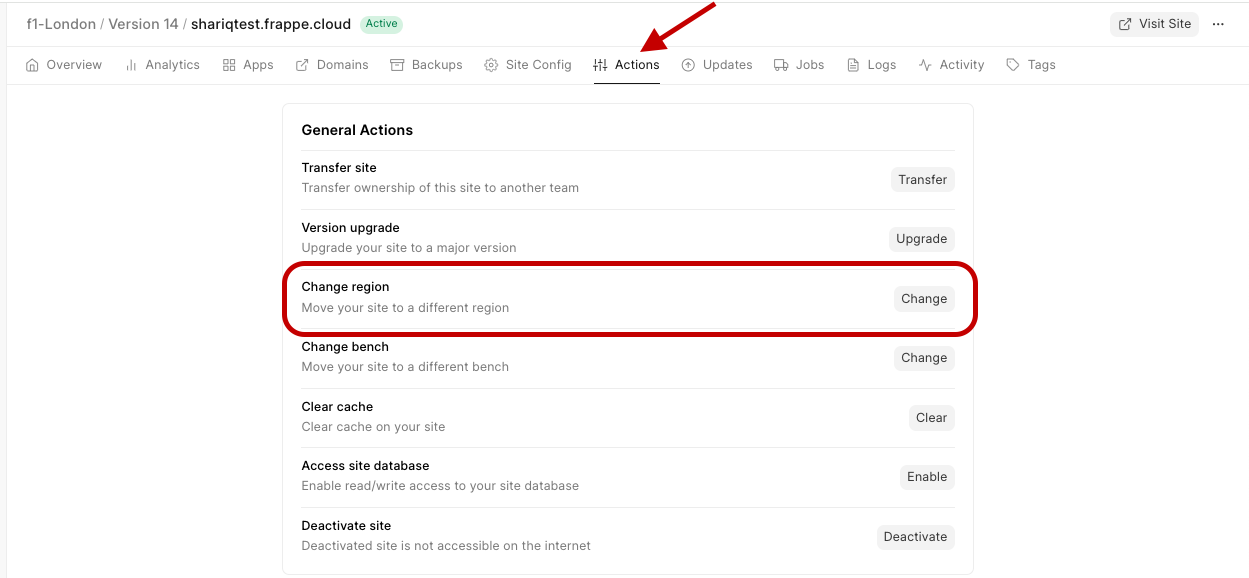1249x578 pixels.
Task: Click the Backups archive icon
Action: point(397,65)
